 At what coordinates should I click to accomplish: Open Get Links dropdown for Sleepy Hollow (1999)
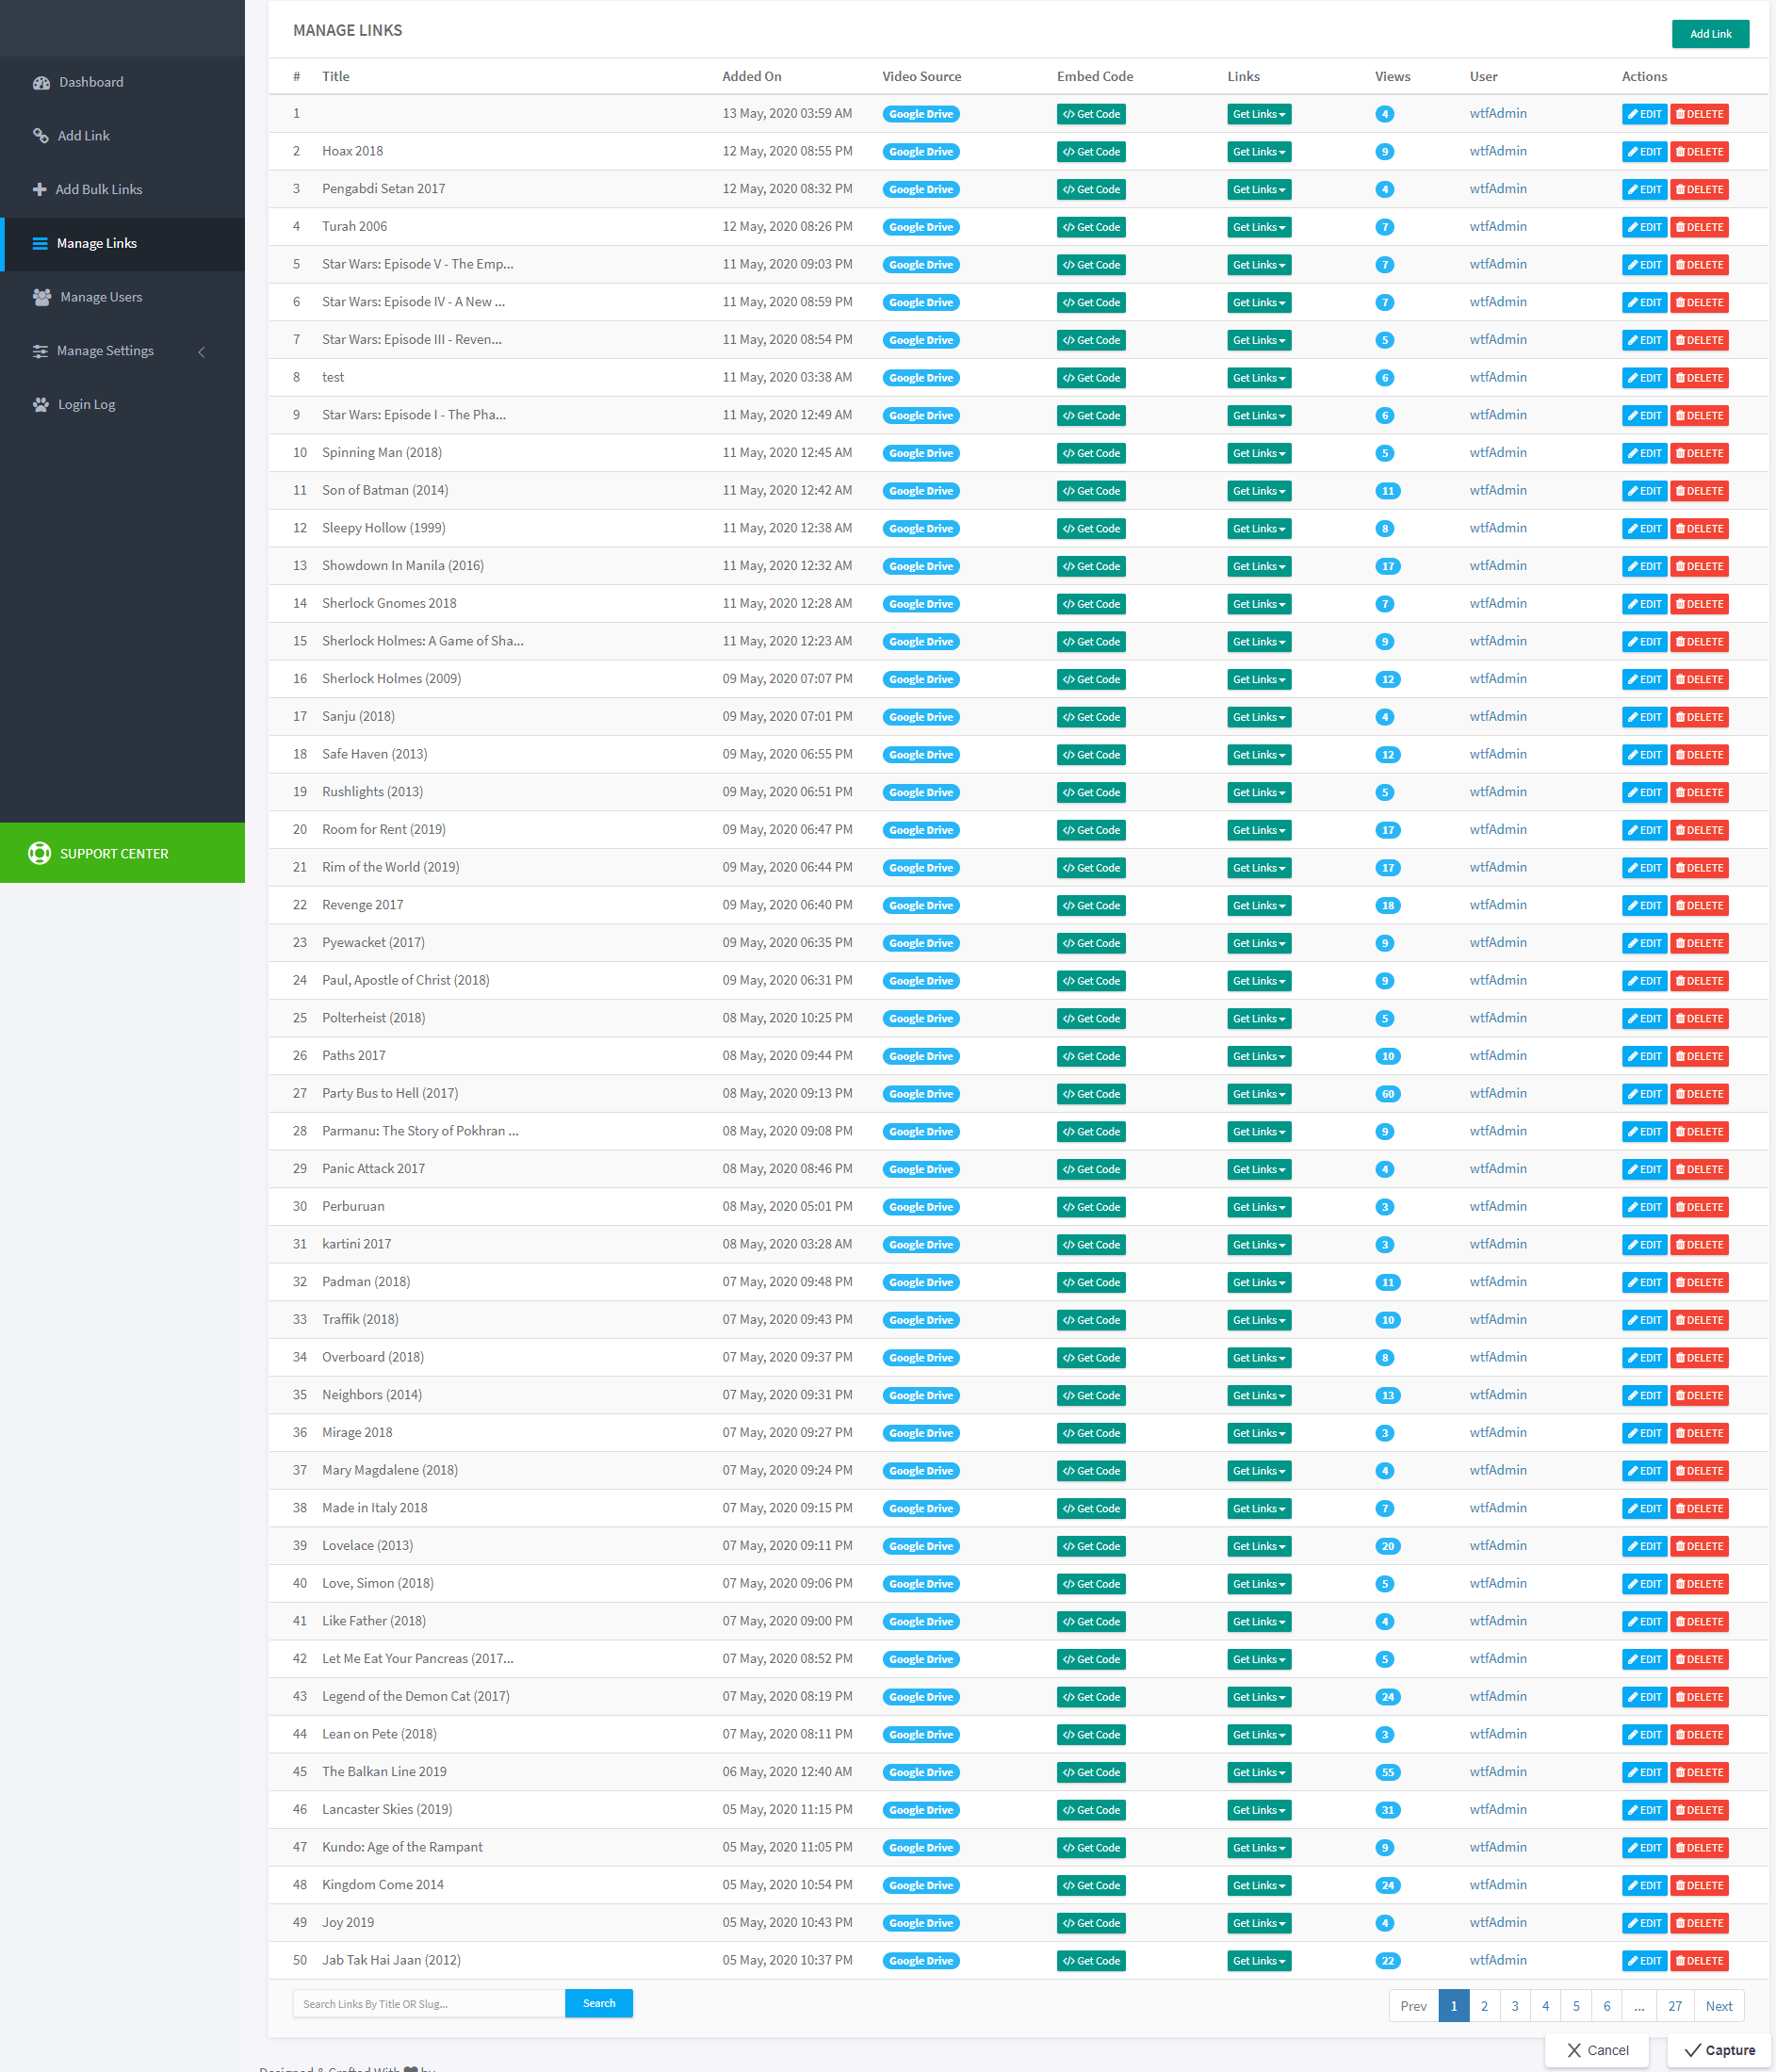click(x=1258, y=529)
